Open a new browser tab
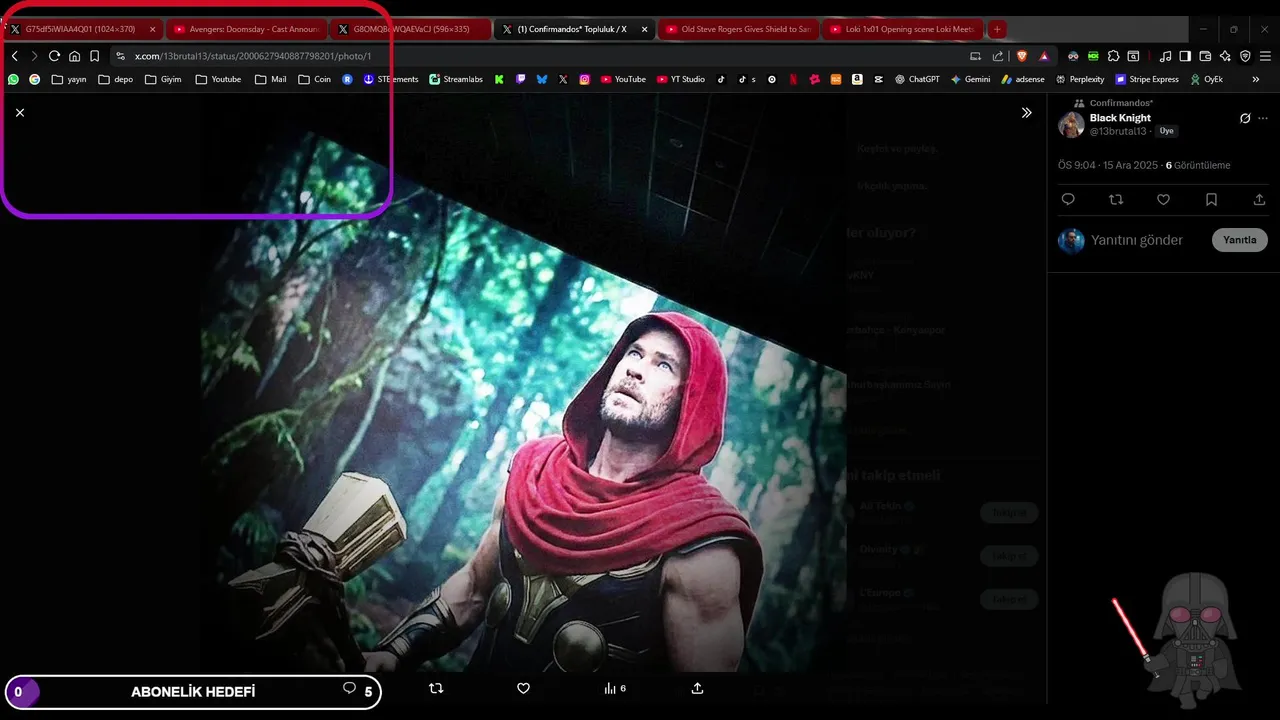Viewport: 1280px width, 720px height. [x=997, y=29]
